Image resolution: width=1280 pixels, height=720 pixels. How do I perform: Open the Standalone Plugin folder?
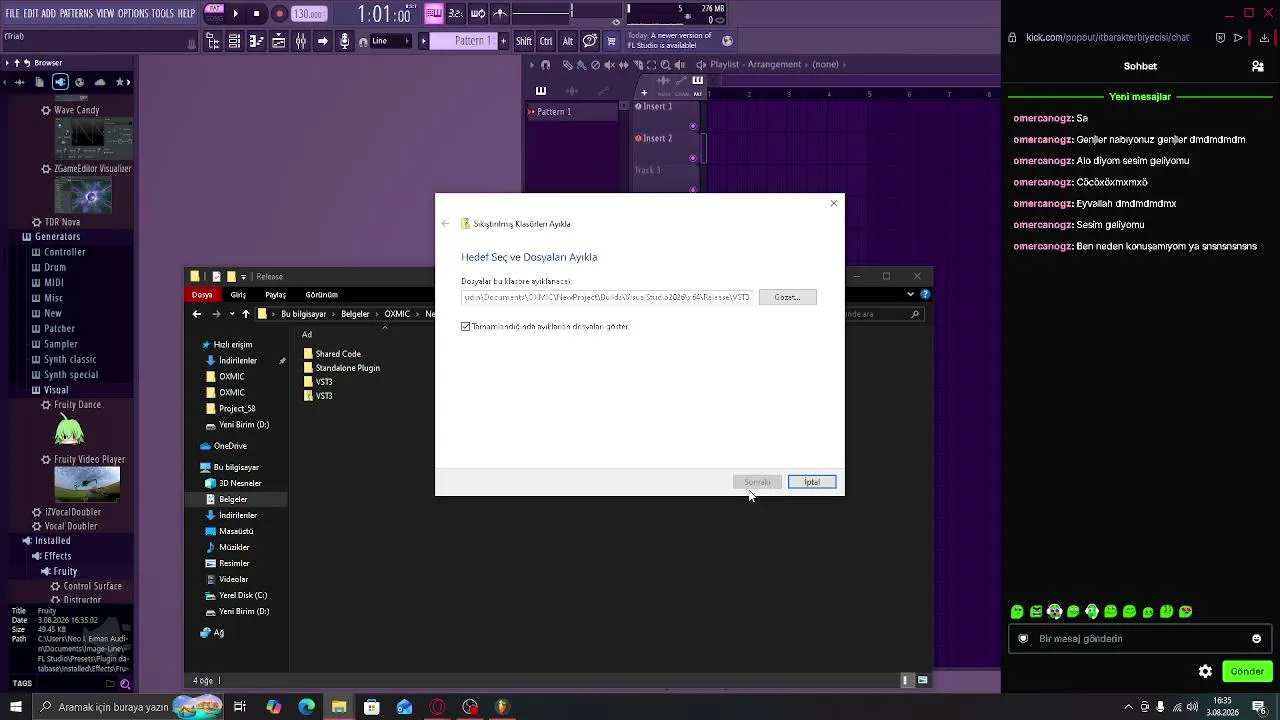[x=341, y=368]
